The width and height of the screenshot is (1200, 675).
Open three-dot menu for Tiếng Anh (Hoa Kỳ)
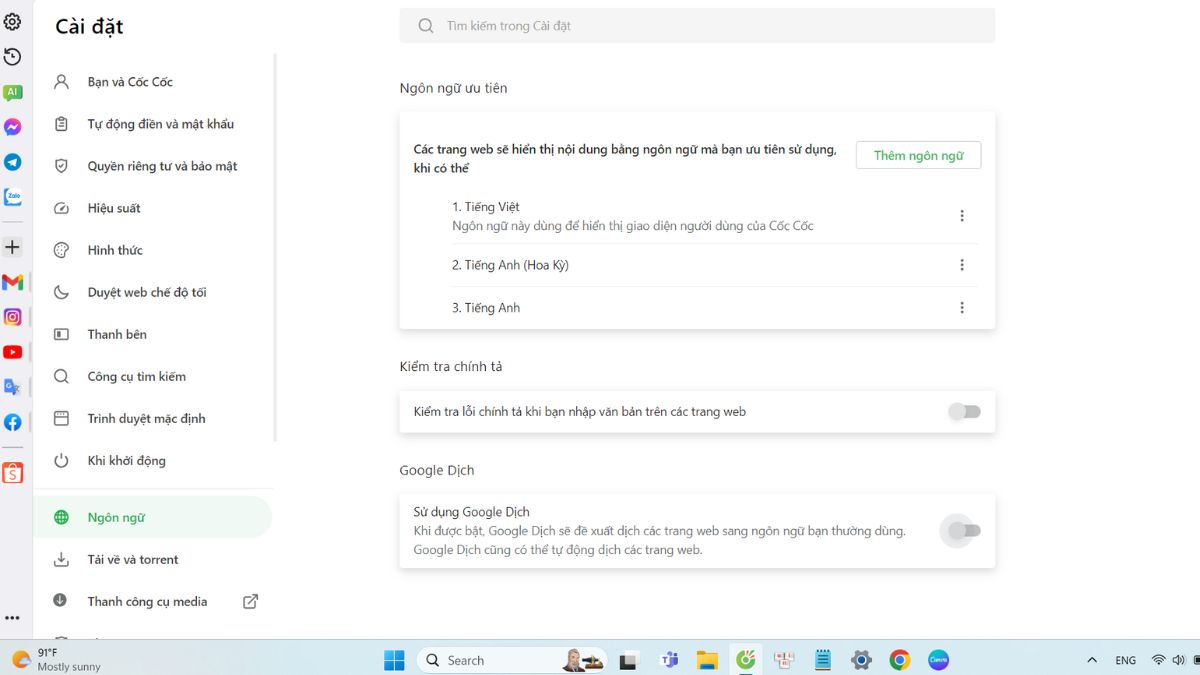coord(962,265)
